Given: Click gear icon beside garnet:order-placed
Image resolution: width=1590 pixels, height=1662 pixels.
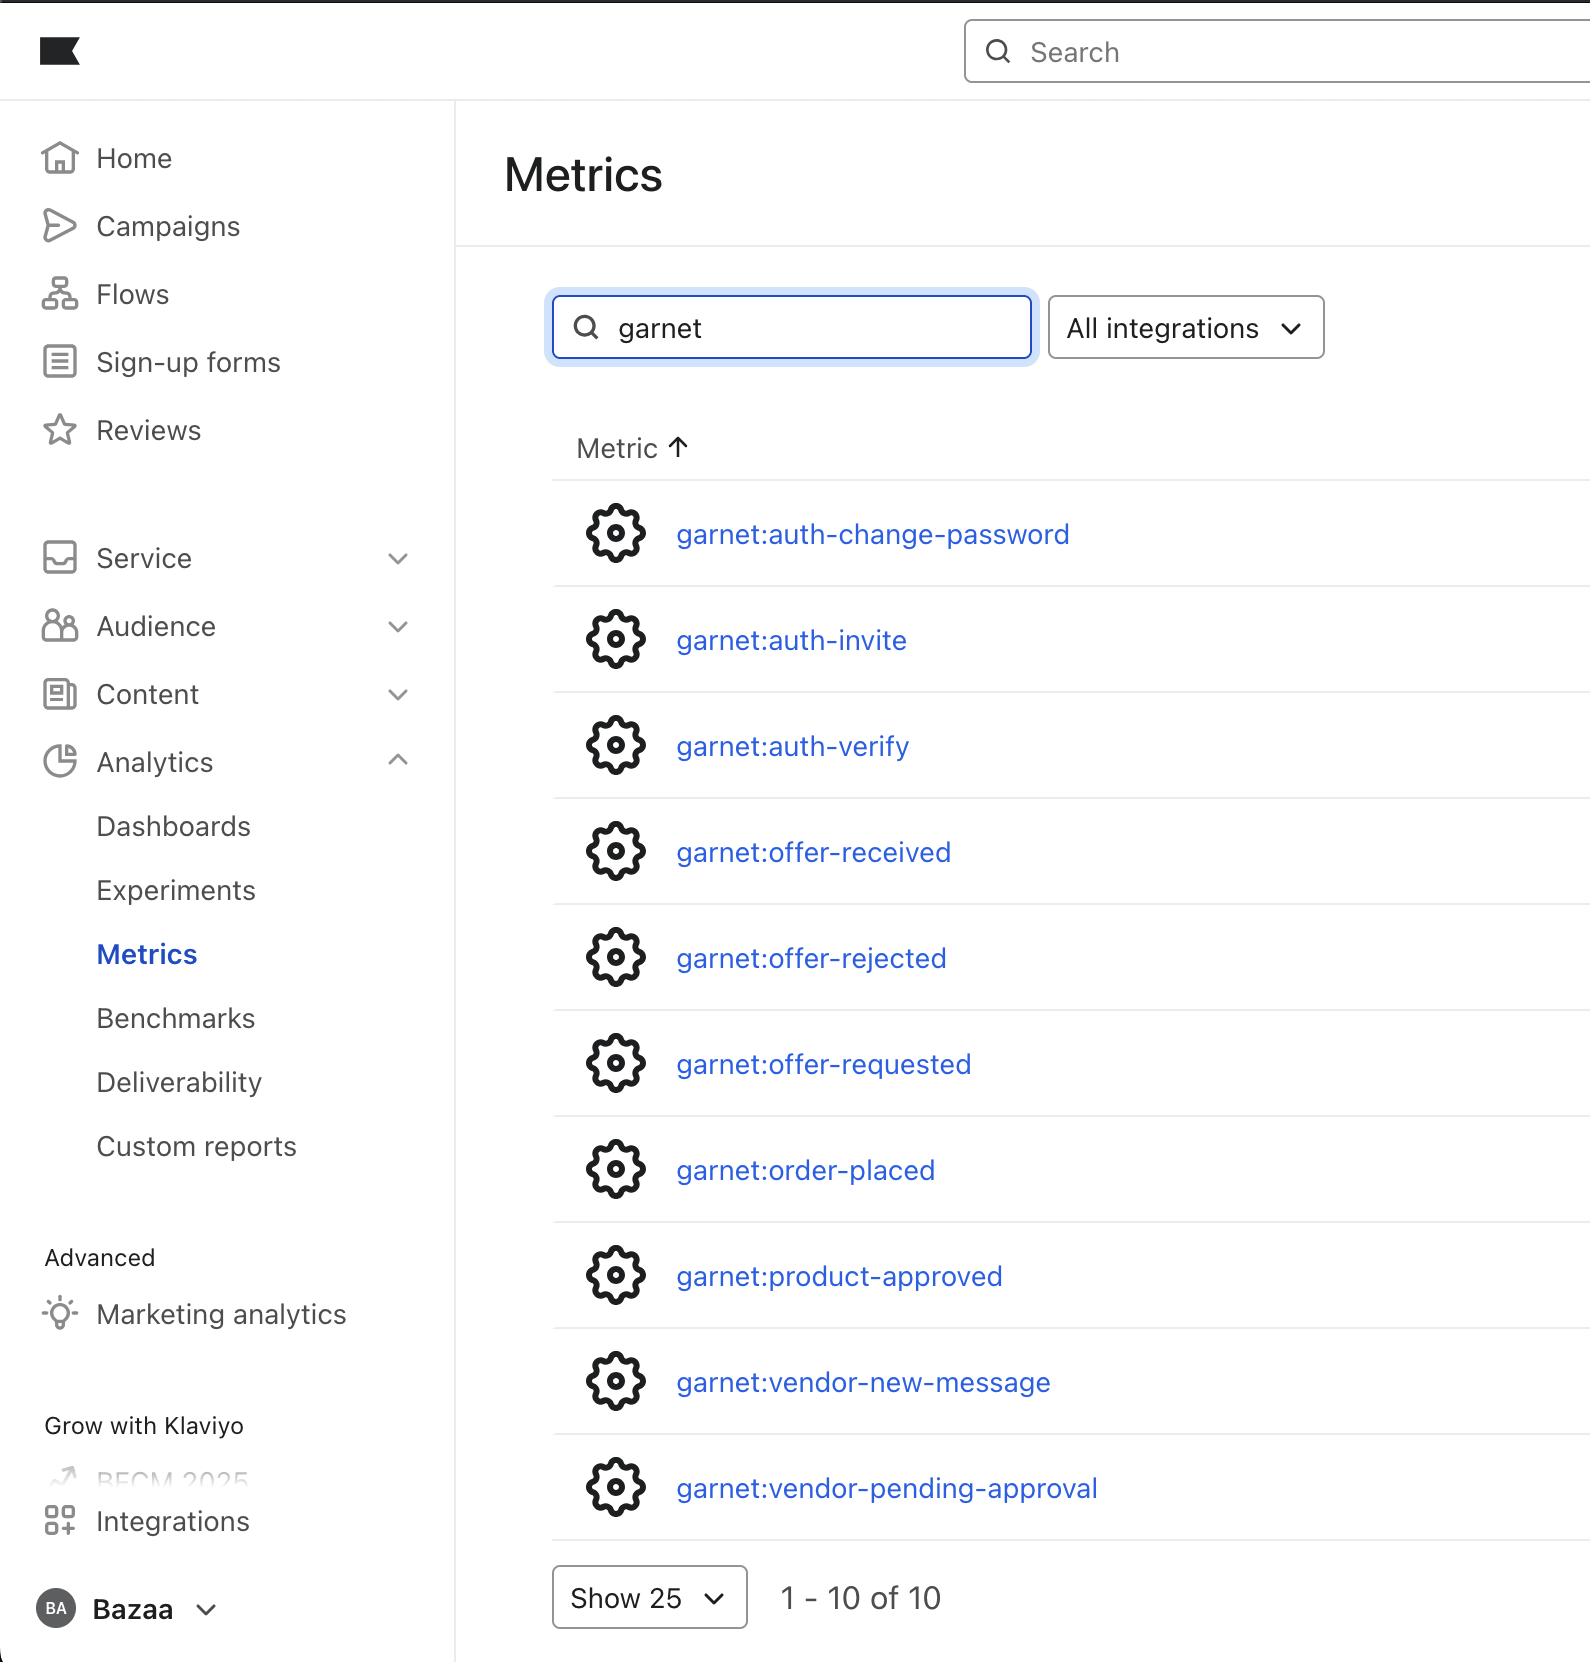Looking at the screenshot, I should (x=616, y=1170).
